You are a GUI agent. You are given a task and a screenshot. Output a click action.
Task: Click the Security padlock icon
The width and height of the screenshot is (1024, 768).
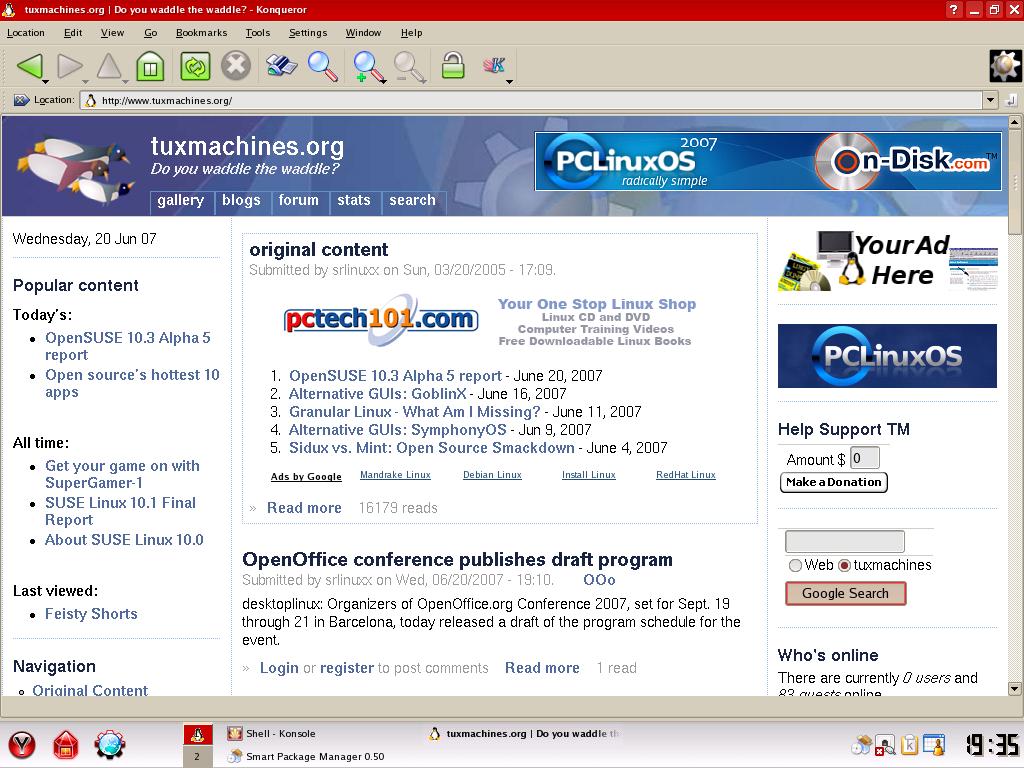click(453, 65)
